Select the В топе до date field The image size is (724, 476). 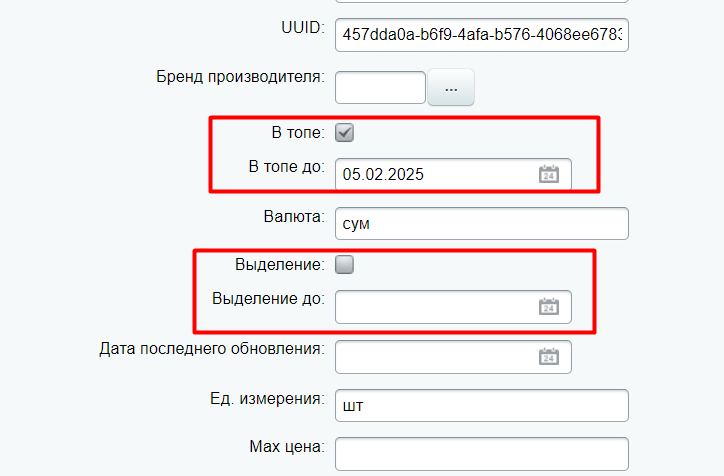click(x=453, y=175)
